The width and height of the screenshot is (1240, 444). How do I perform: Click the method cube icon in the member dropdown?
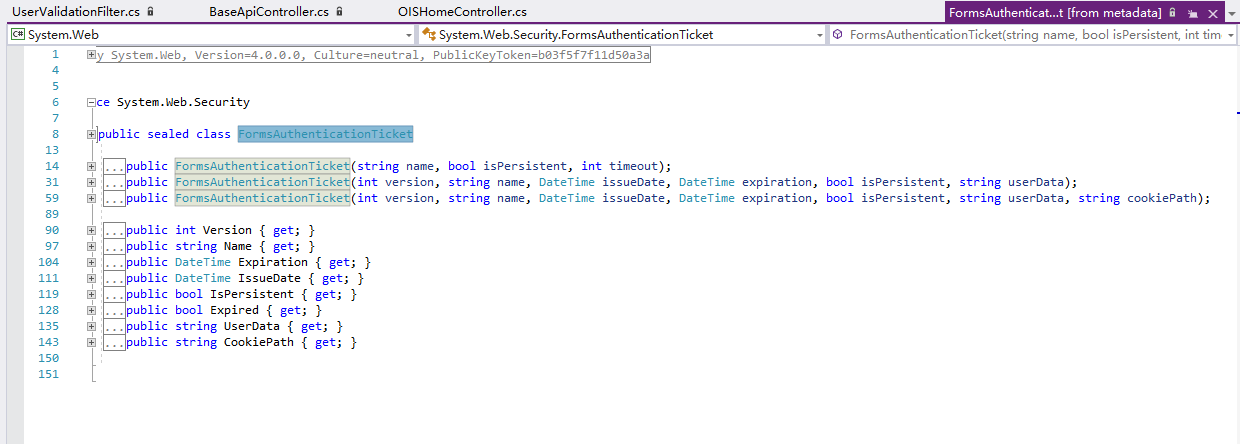pos(839,34)
